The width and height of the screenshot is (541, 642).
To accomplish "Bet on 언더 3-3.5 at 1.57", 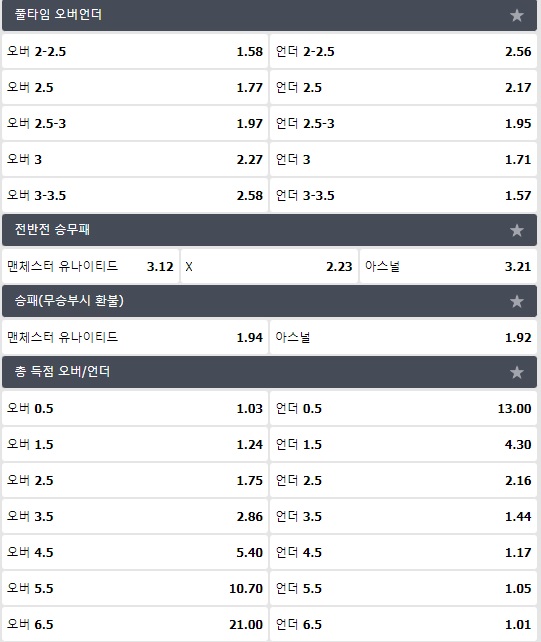I will (403, 195).
